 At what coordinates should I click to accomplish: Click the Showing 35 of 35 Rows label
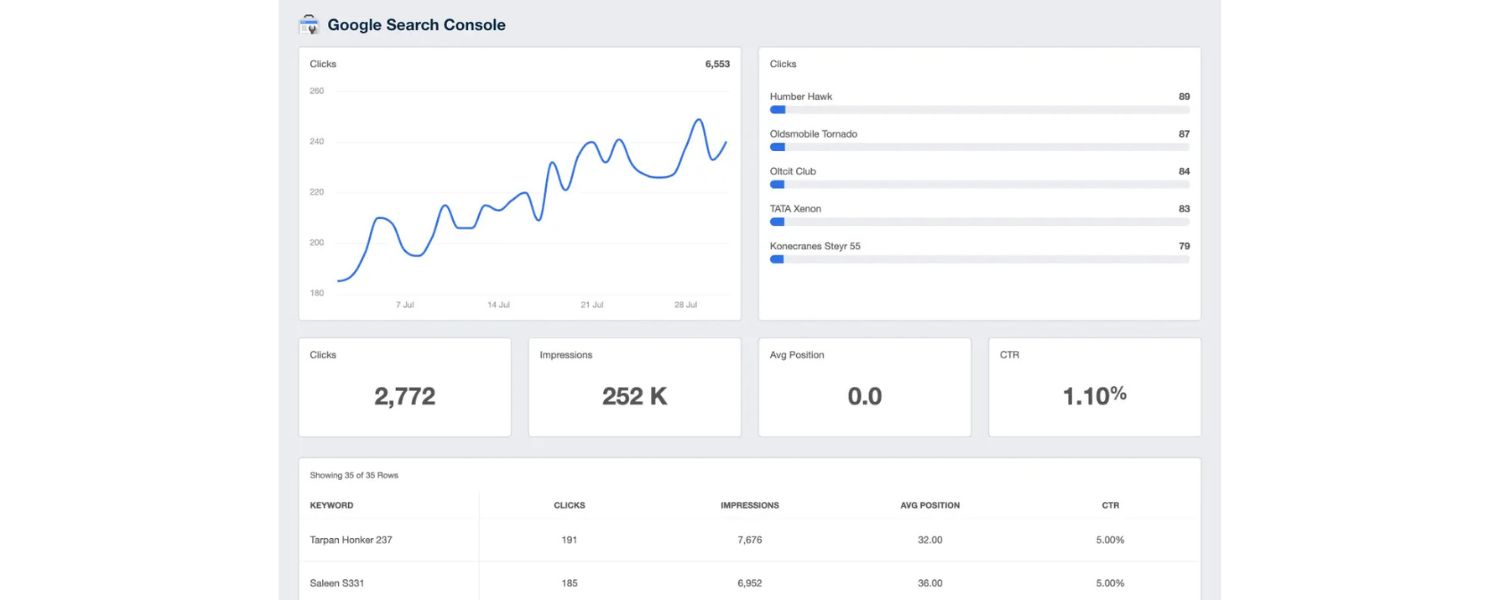(x=352, y=475)
